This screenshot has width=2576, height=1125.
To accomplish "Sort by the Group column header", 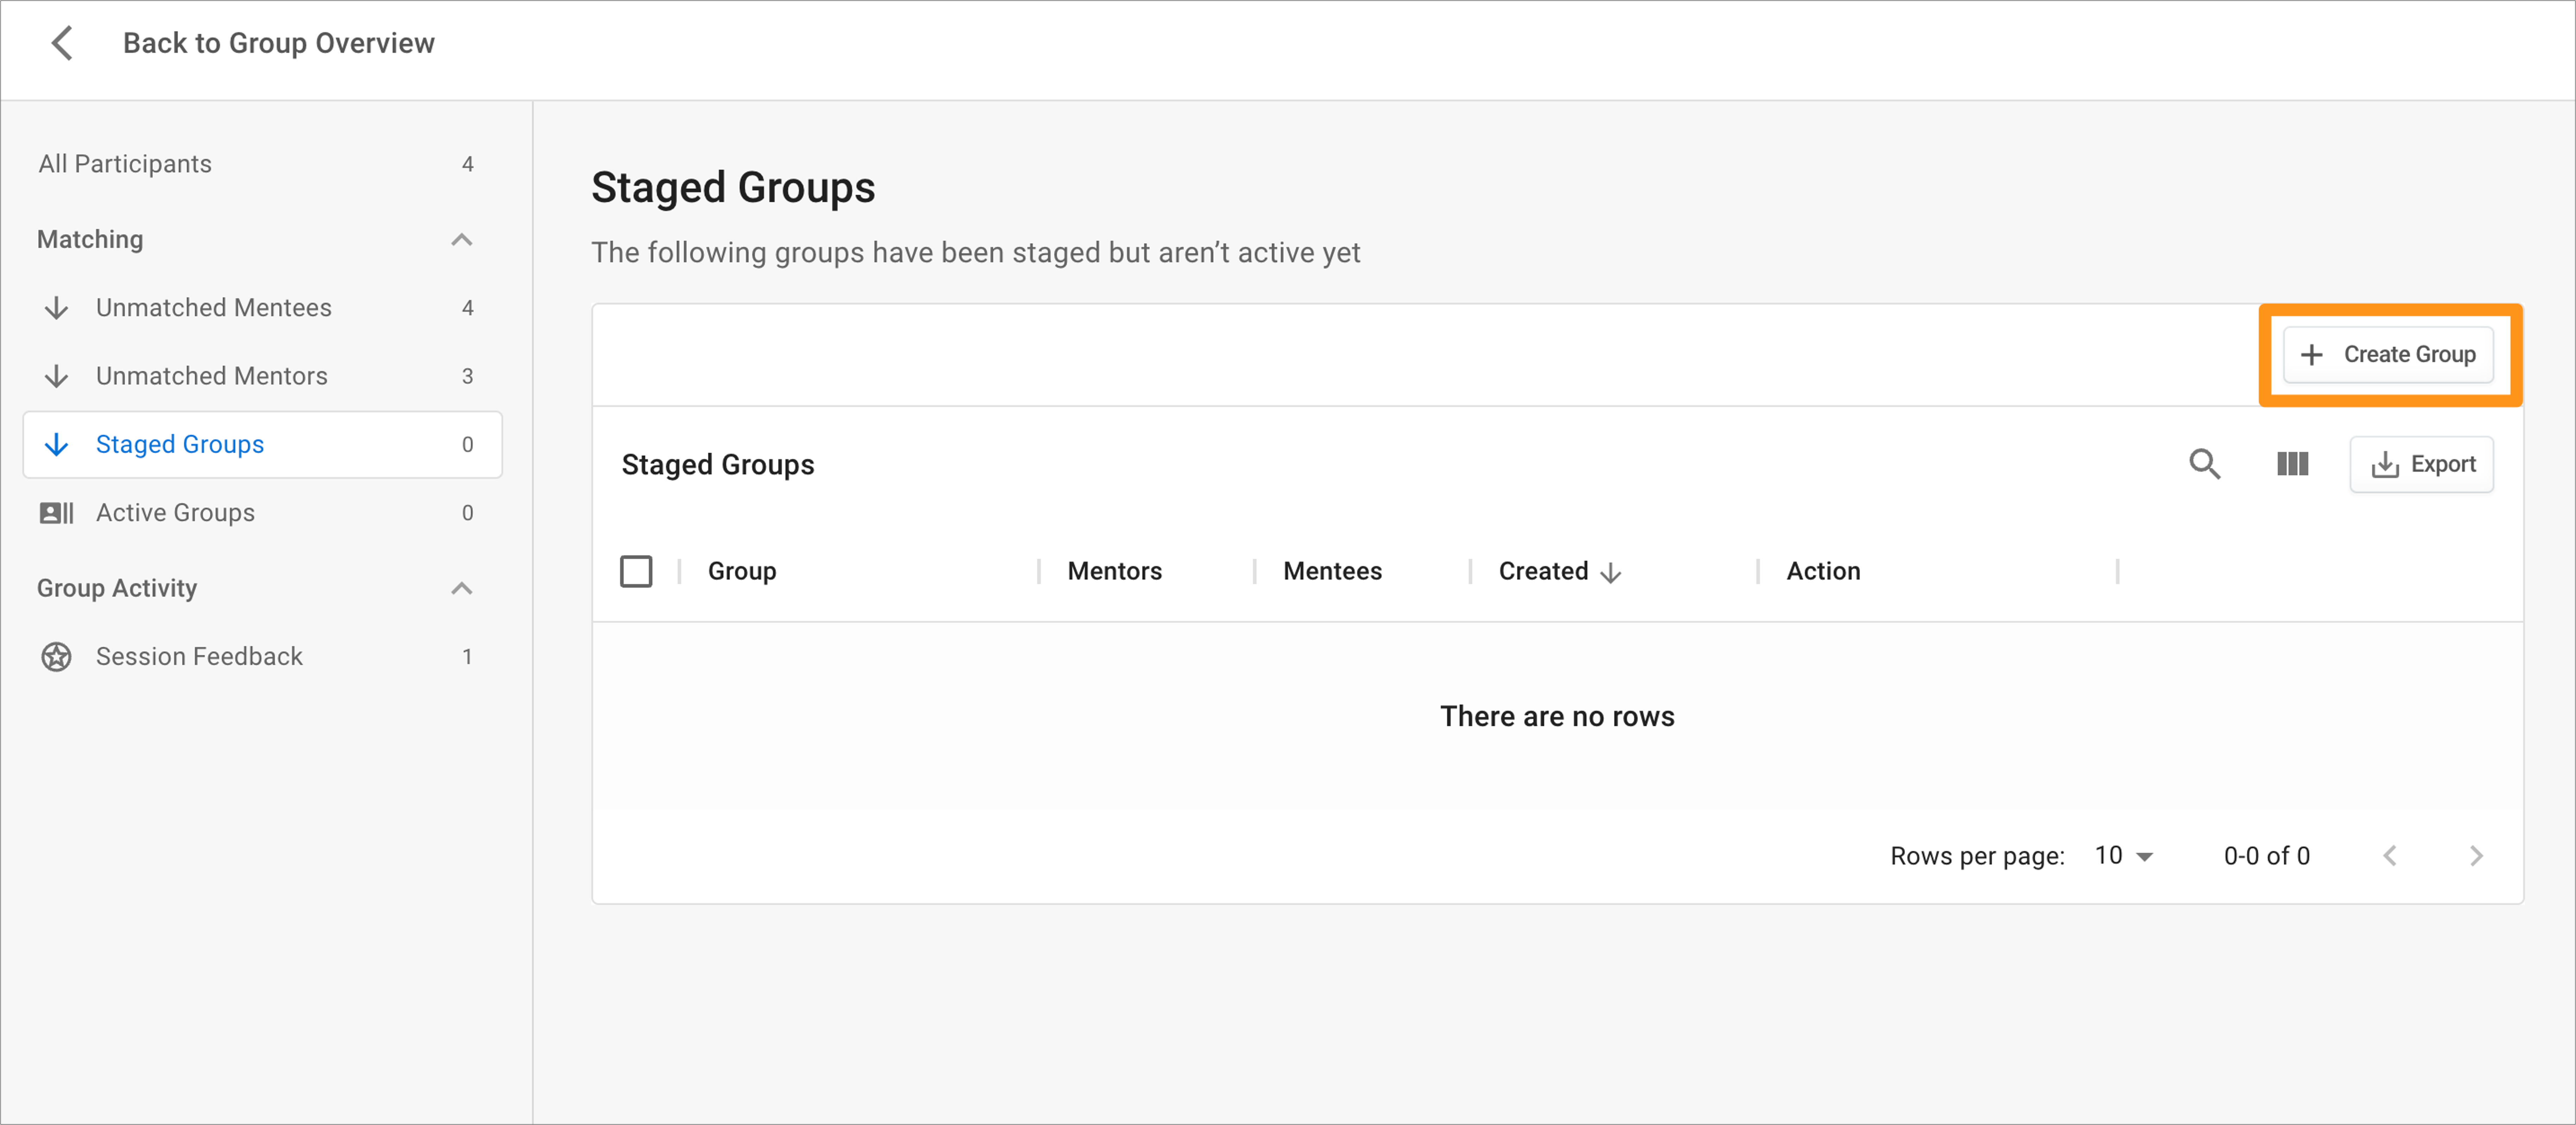I will click(742, 571).
